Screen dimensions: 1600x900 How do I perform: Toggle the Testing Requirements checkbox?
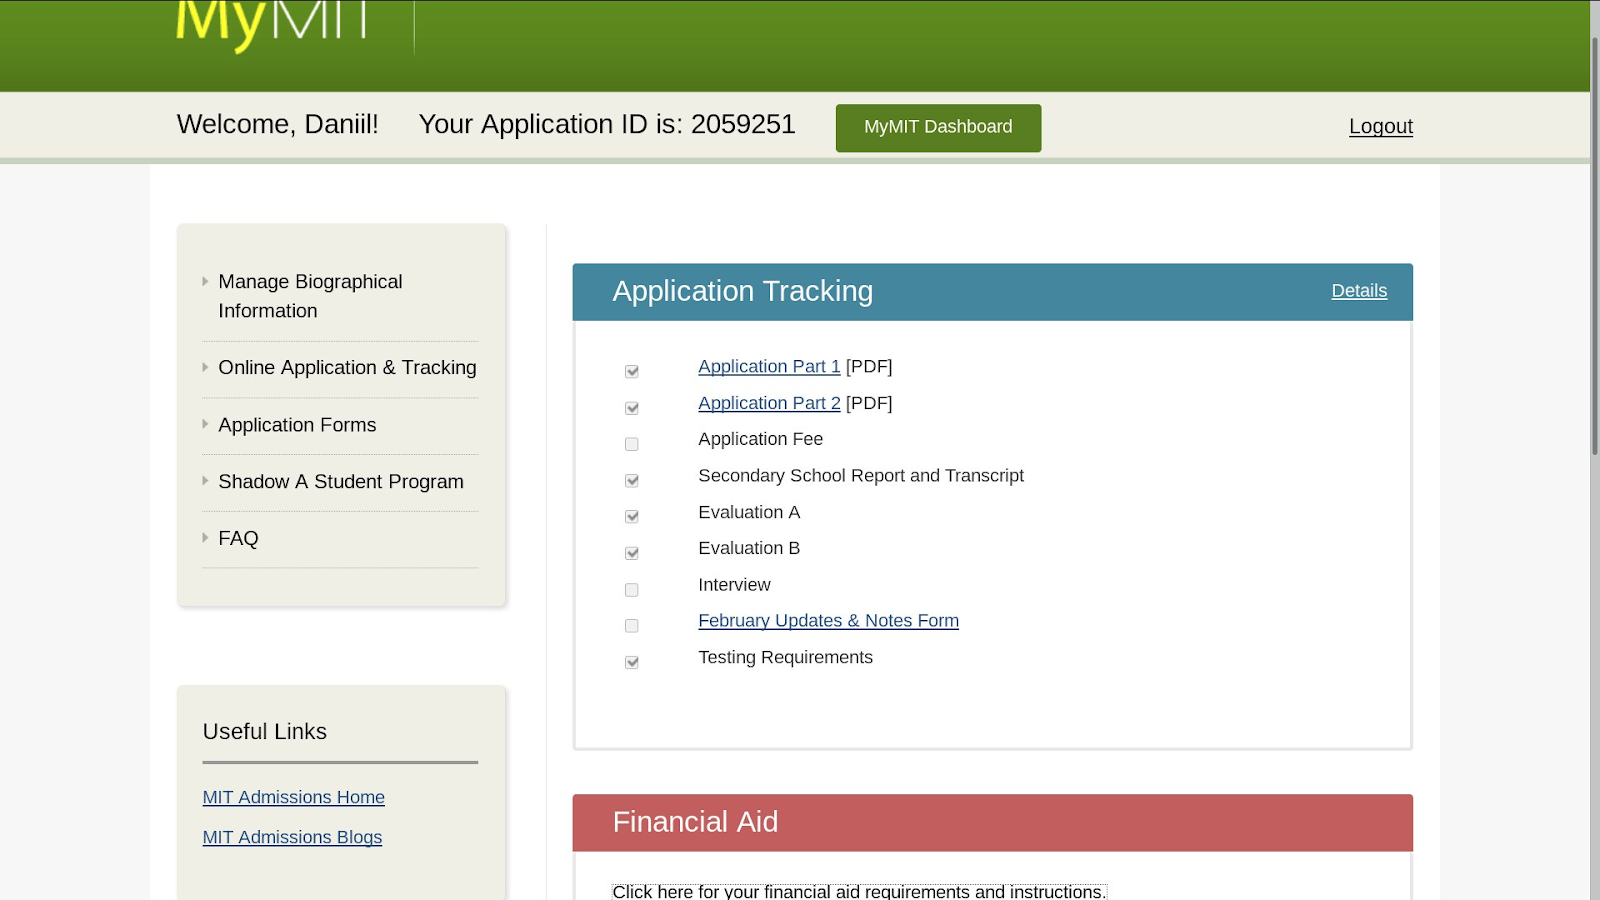click(632, 662)
